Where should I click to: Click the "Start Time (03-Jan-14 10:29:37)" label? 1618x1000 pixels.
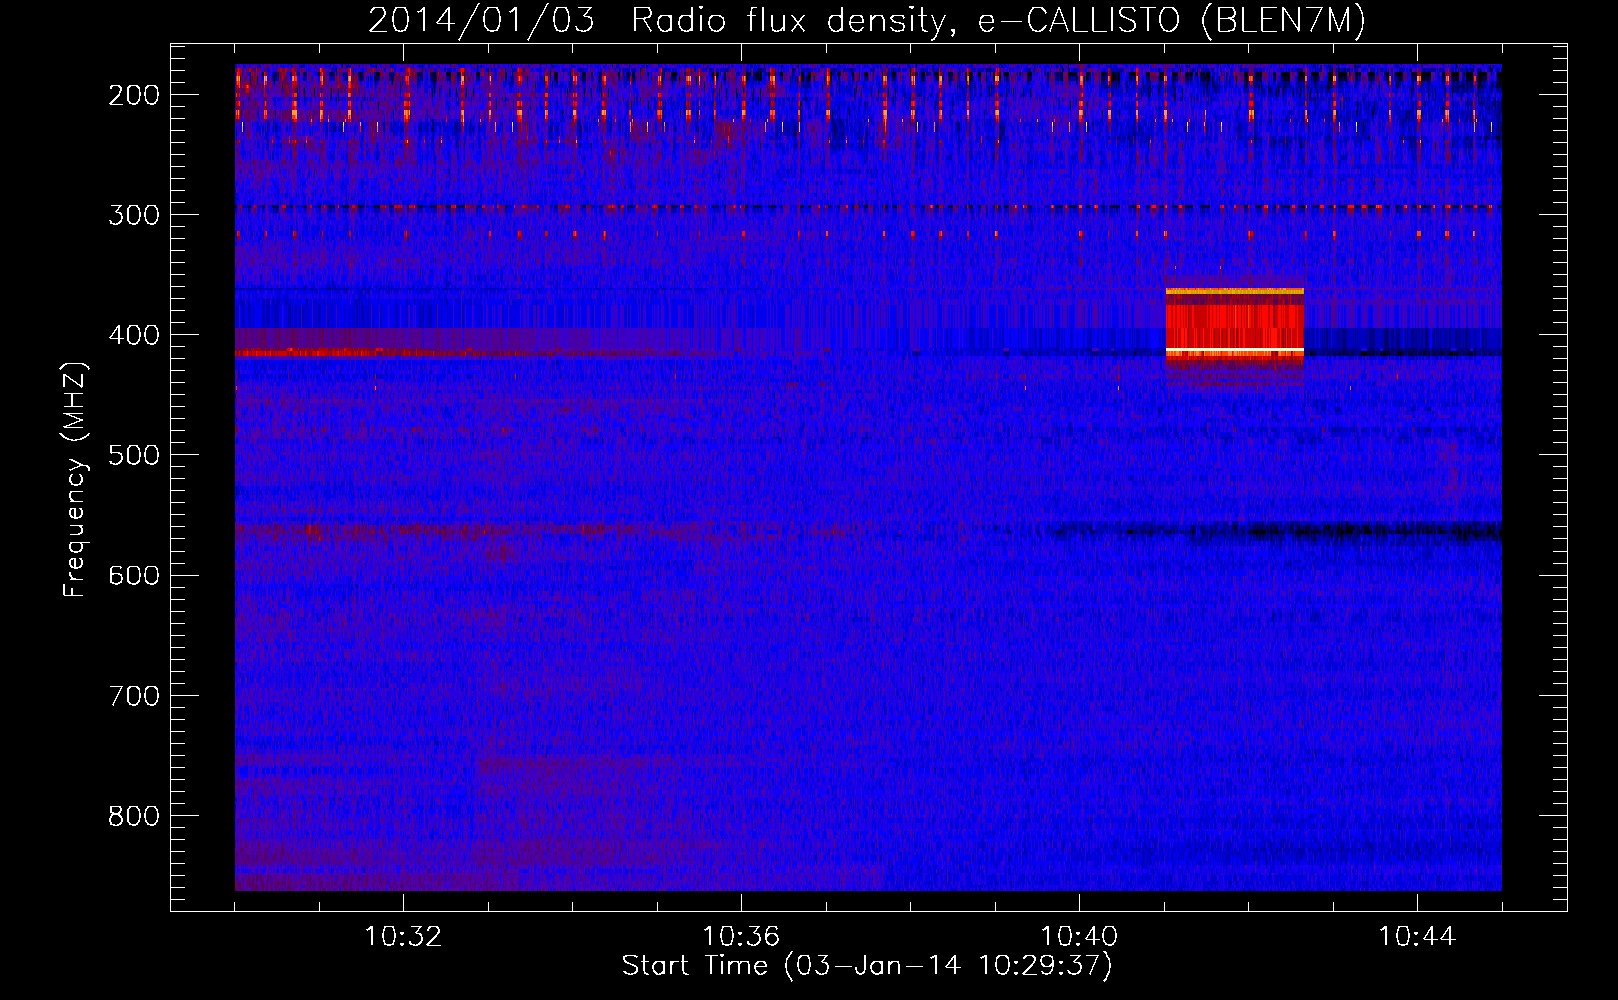(x=867, y=966)
